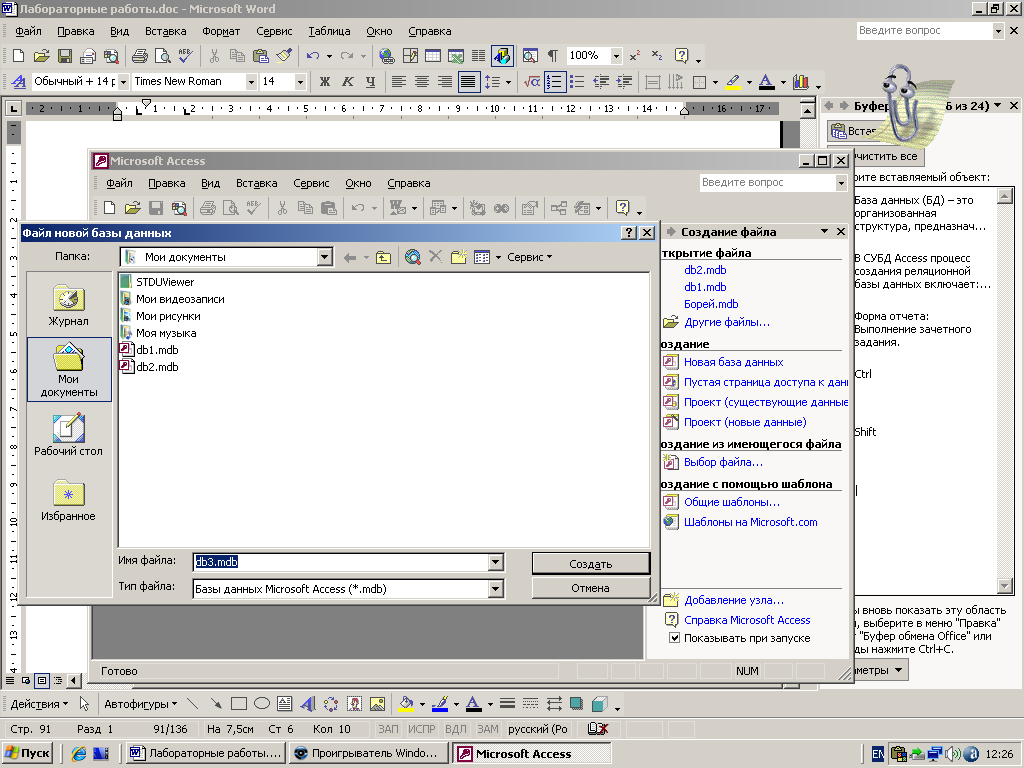
Task: Expand the Папка folder dropdown
Action: coord(325,257)
